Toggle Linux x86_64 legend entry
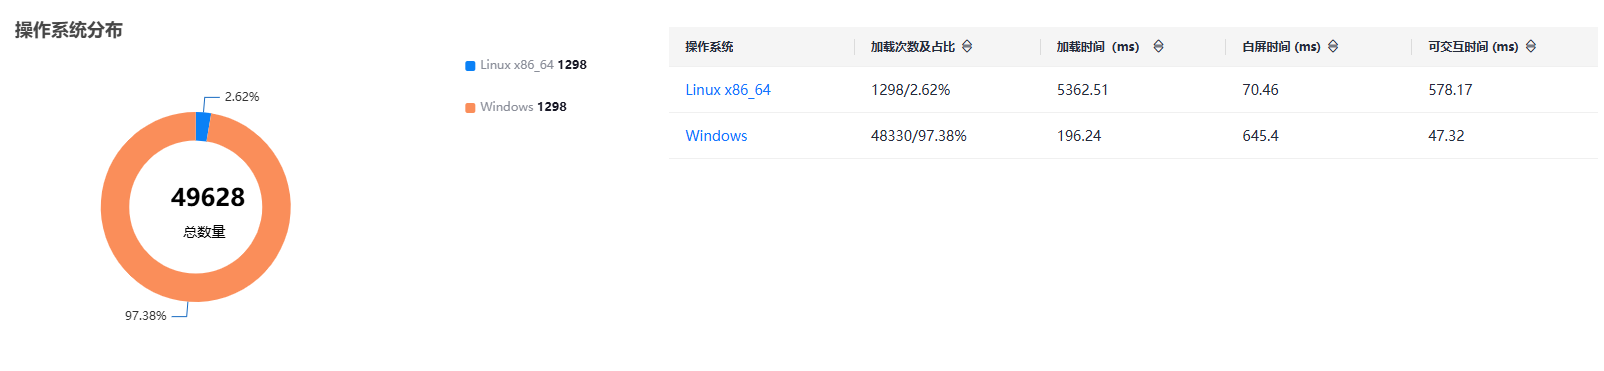The image size is (1604, 371). point(526,65)
